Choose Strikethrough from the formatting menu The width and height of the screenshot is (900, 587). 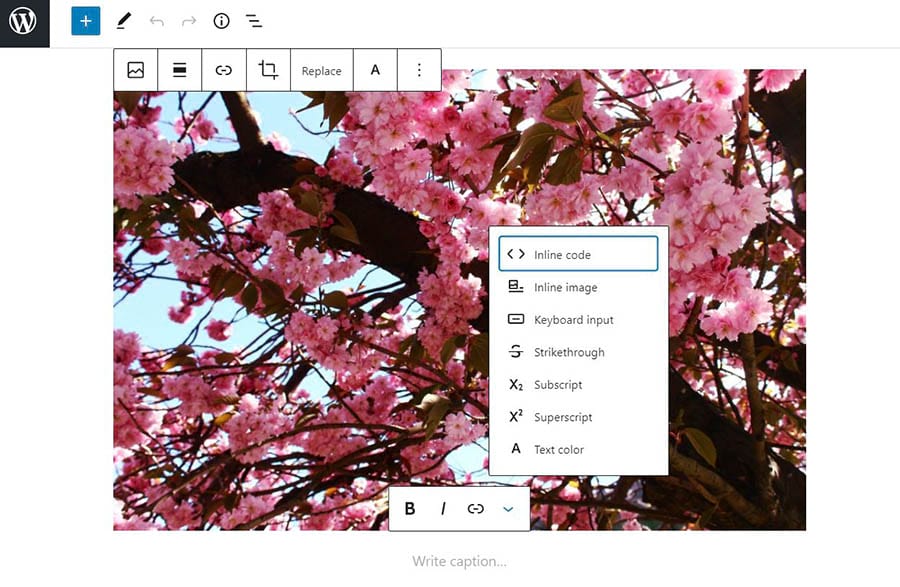click(x=568, y=352)
